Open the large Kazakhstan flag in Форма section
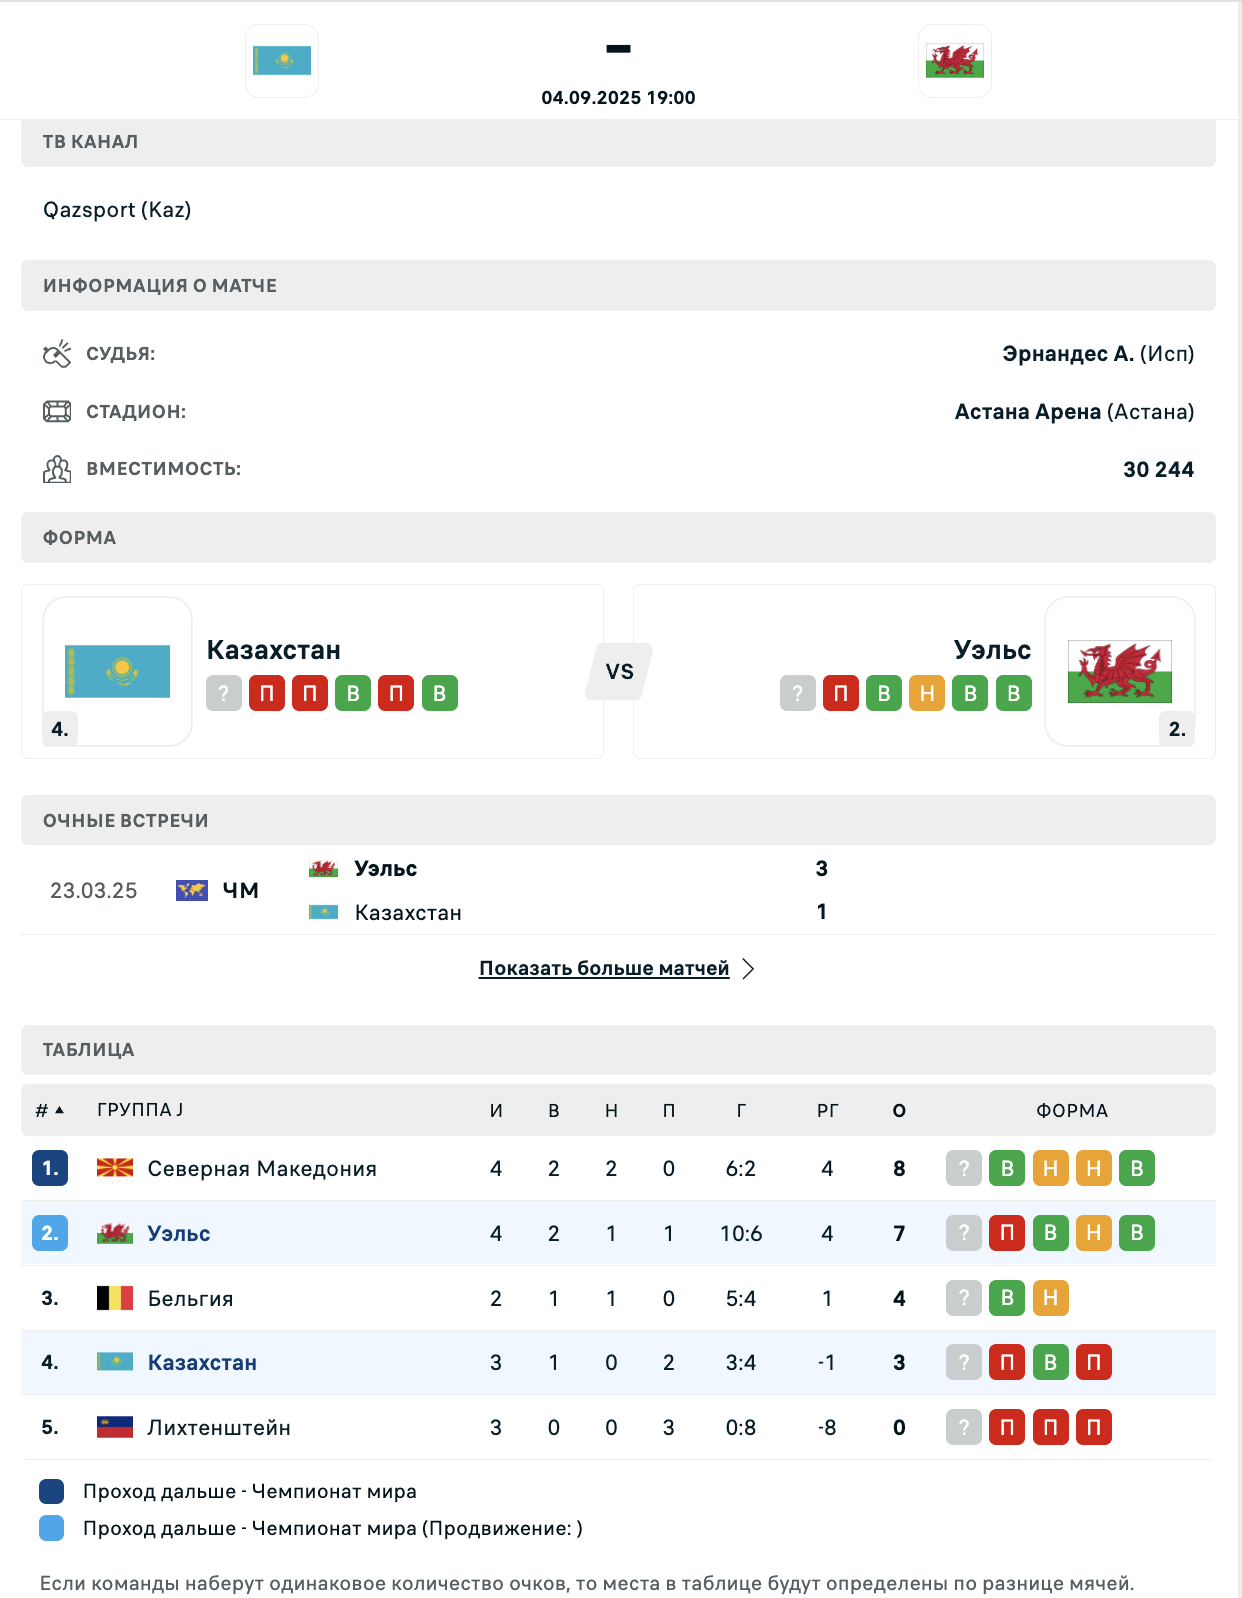 click(x=118, y=671)
